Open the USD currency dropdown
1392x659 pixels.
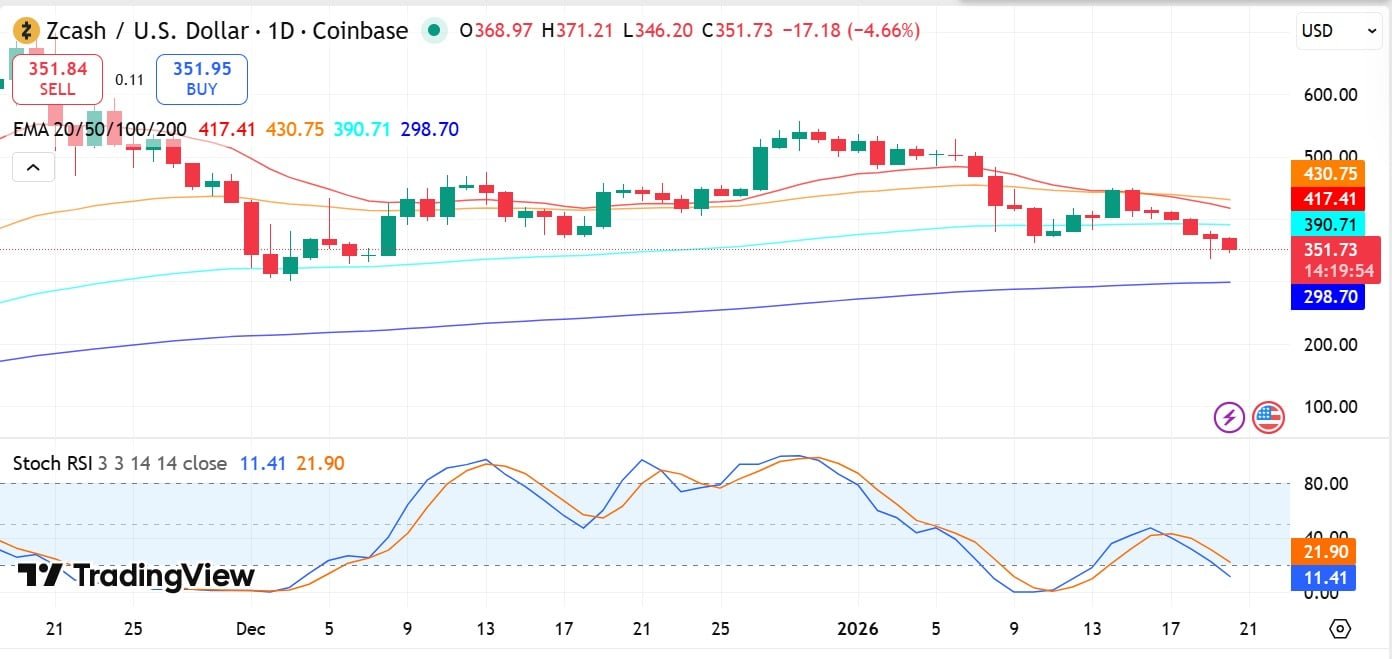[1338, 31]
